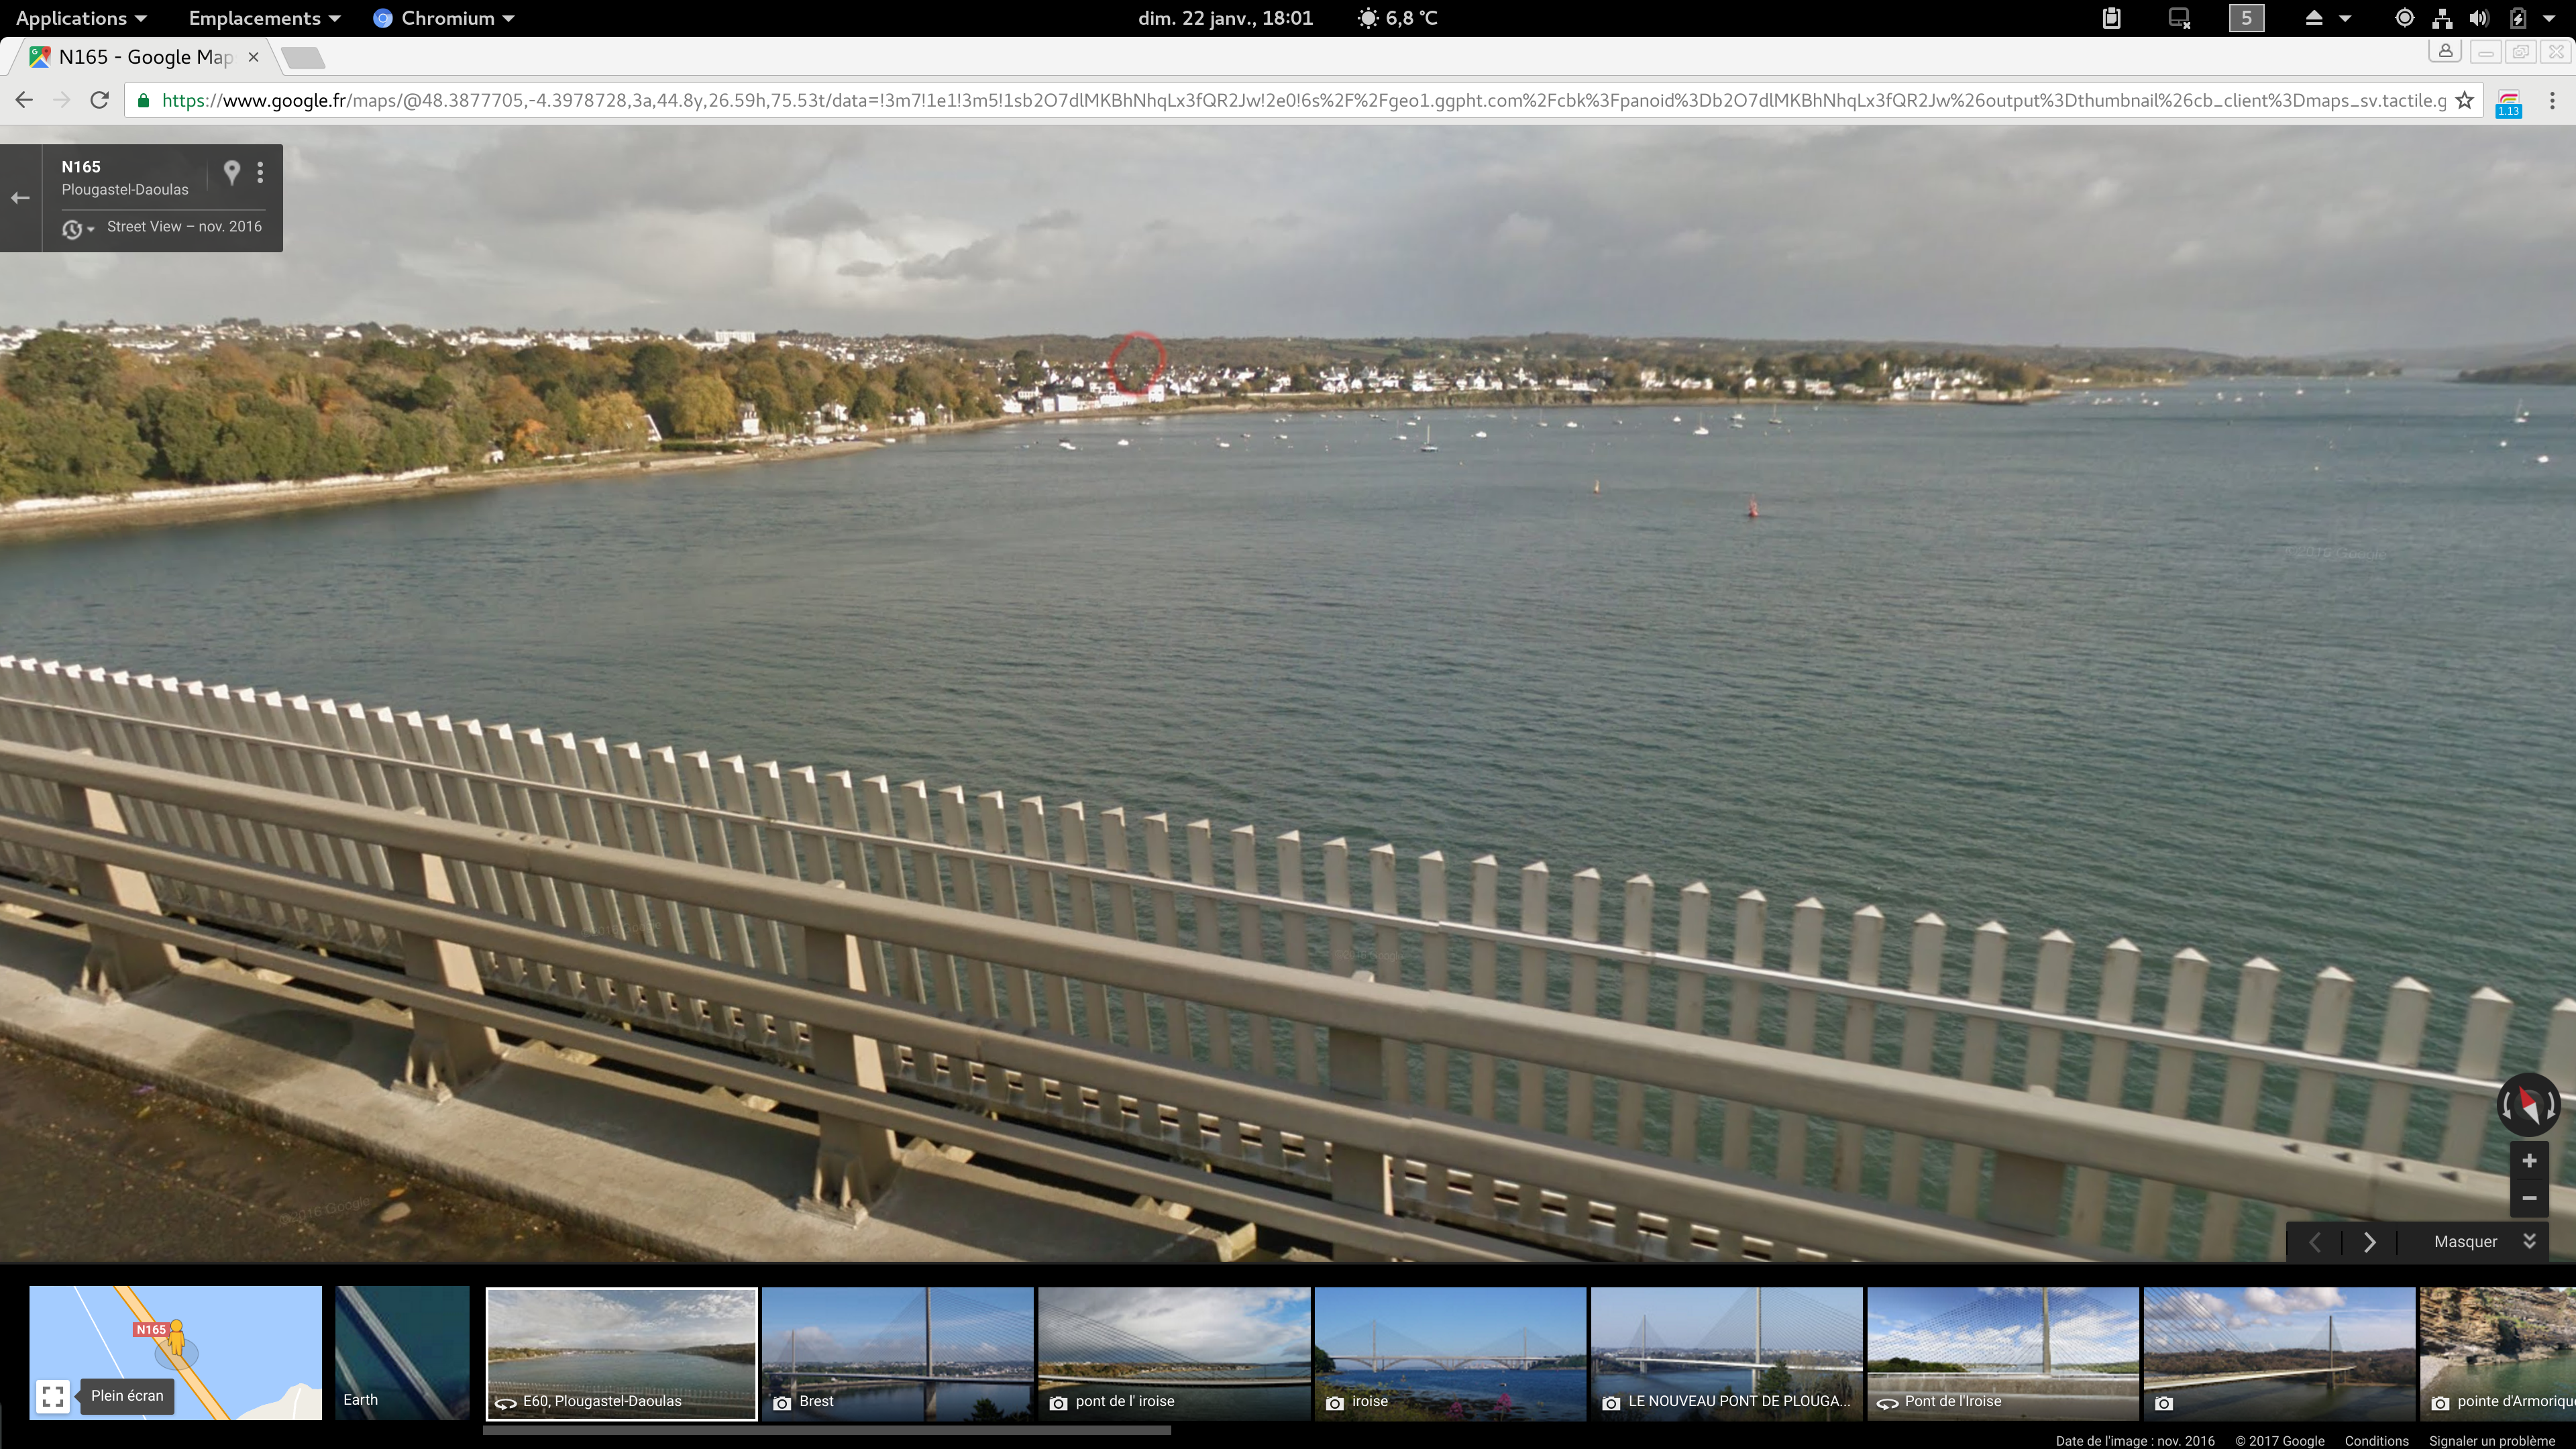Click the compass to reset orientation
Viewport: 2576px width, 1449px height.
2528,1104
